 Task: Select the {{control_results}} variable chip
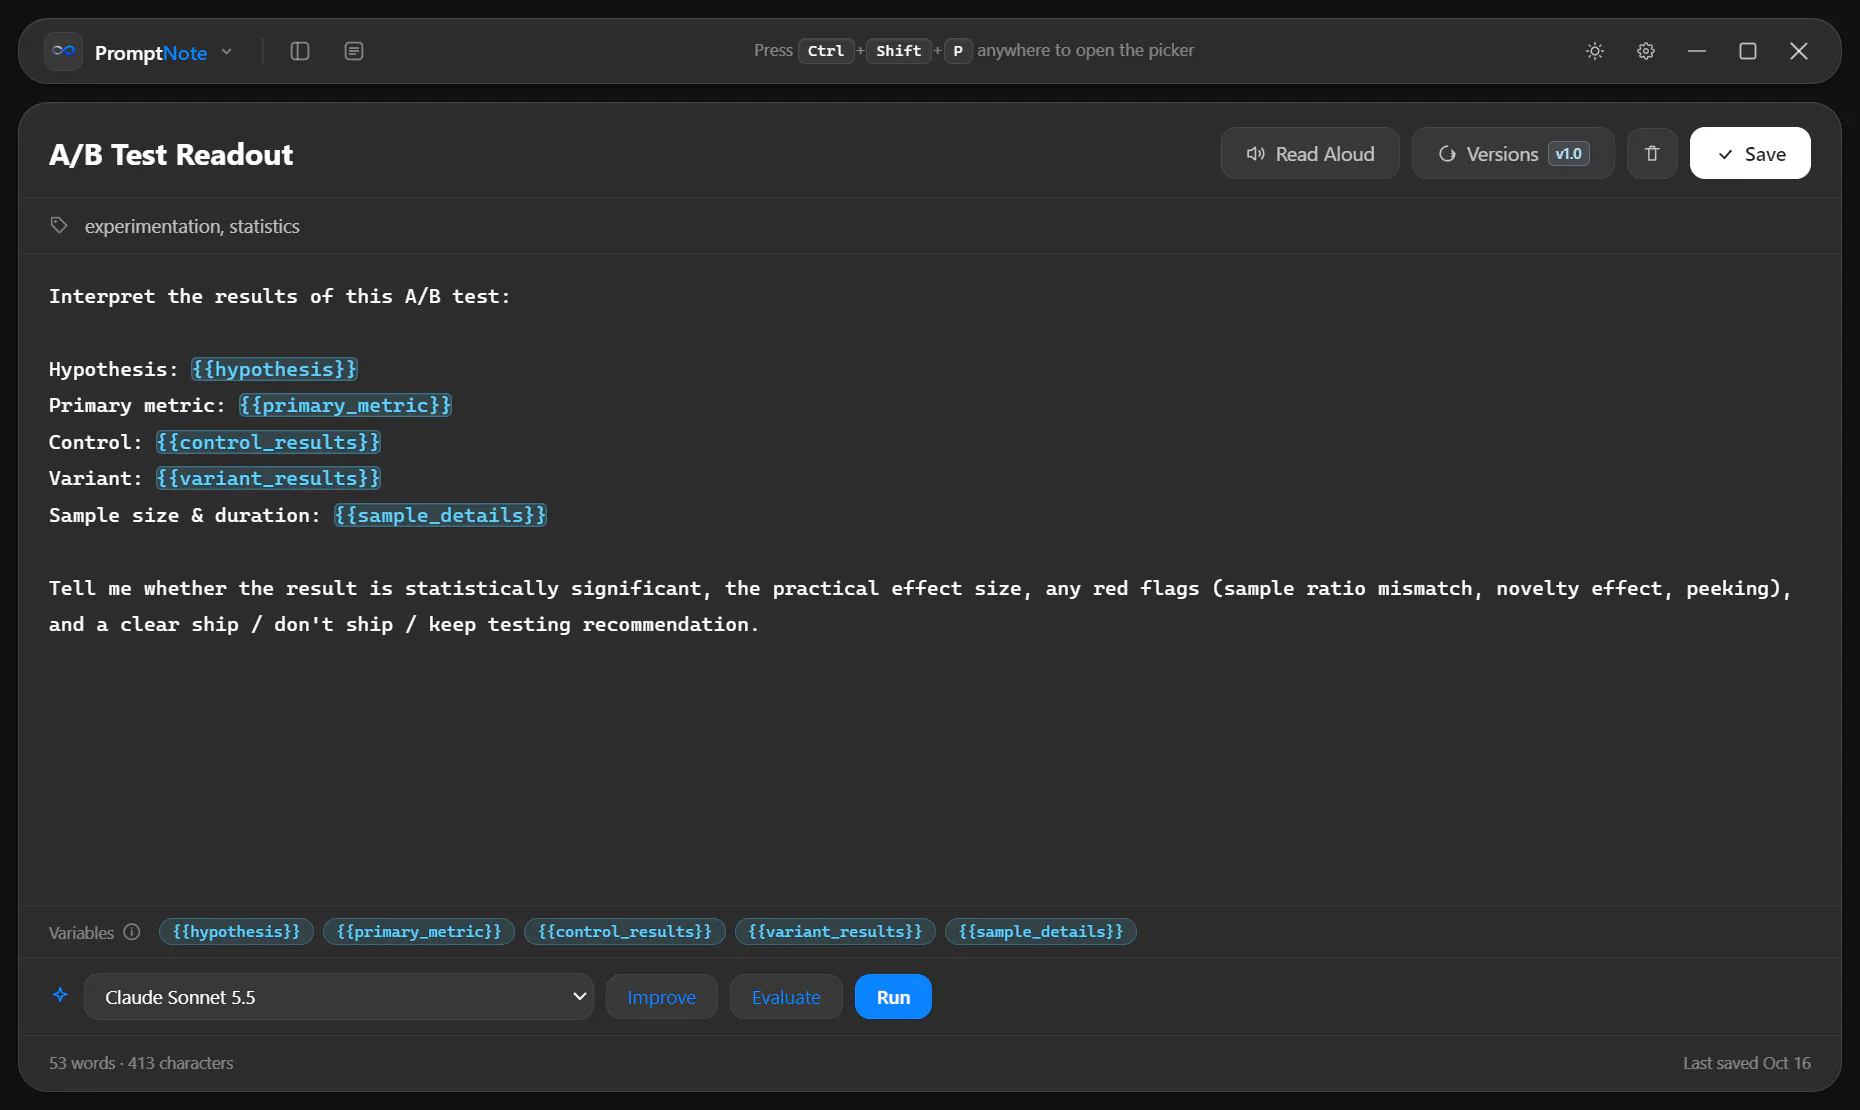625,932
